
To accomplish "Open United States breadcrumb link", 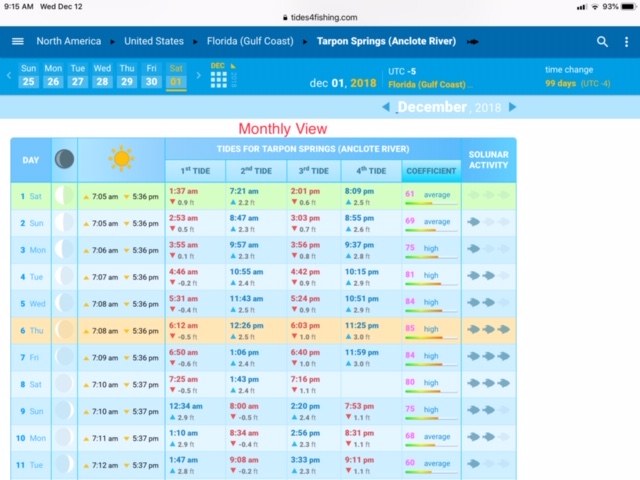I will (154, 41).
